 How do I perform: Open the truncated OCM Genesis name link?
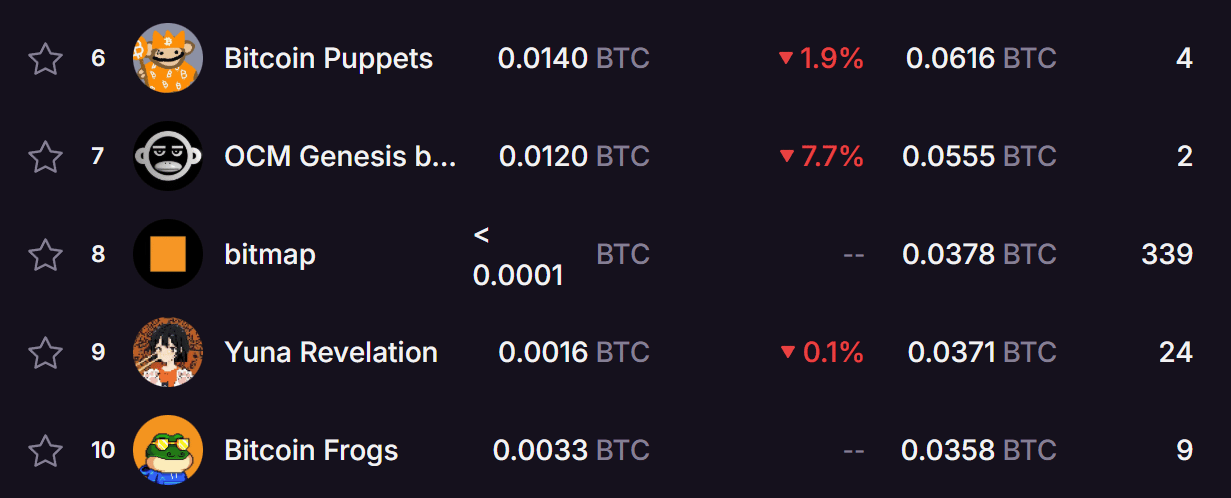340,157
